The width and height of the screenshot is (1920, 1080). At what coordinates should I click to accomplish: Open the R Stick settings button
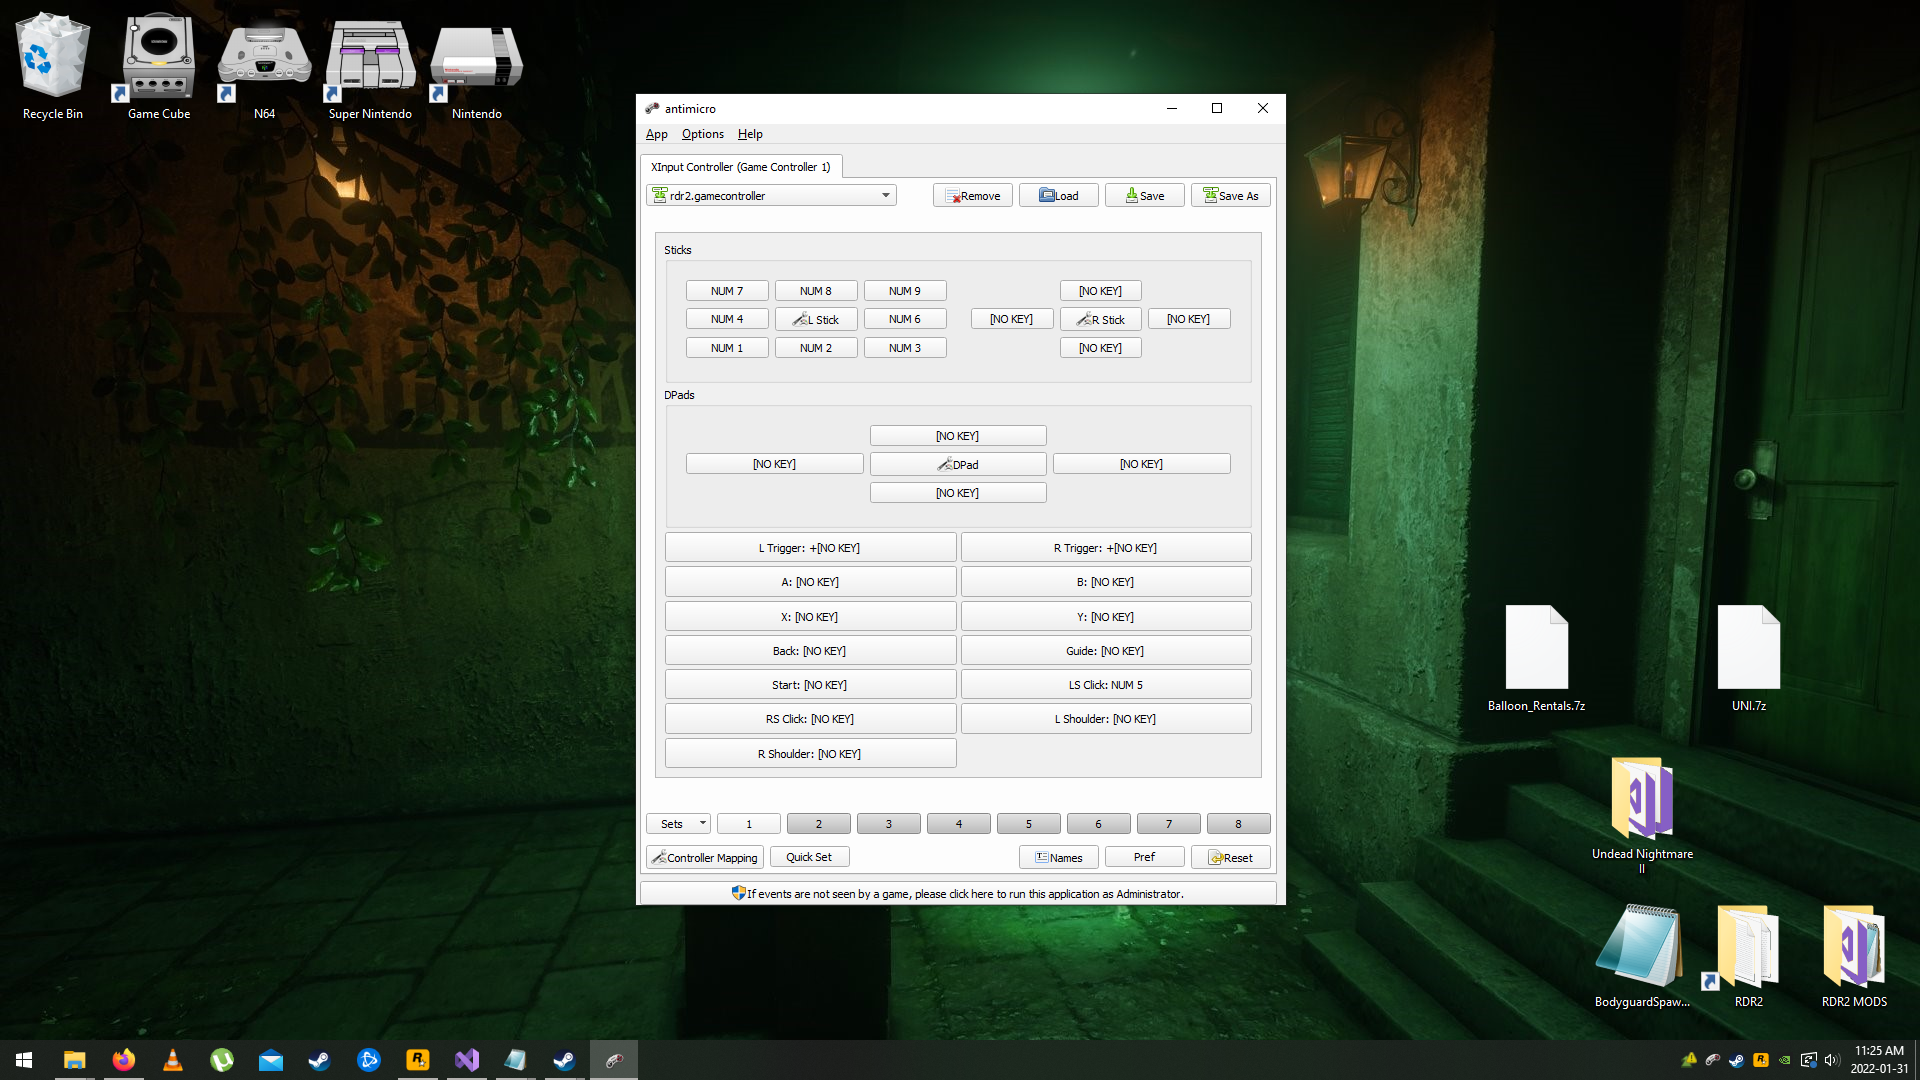coord(1100,320)
